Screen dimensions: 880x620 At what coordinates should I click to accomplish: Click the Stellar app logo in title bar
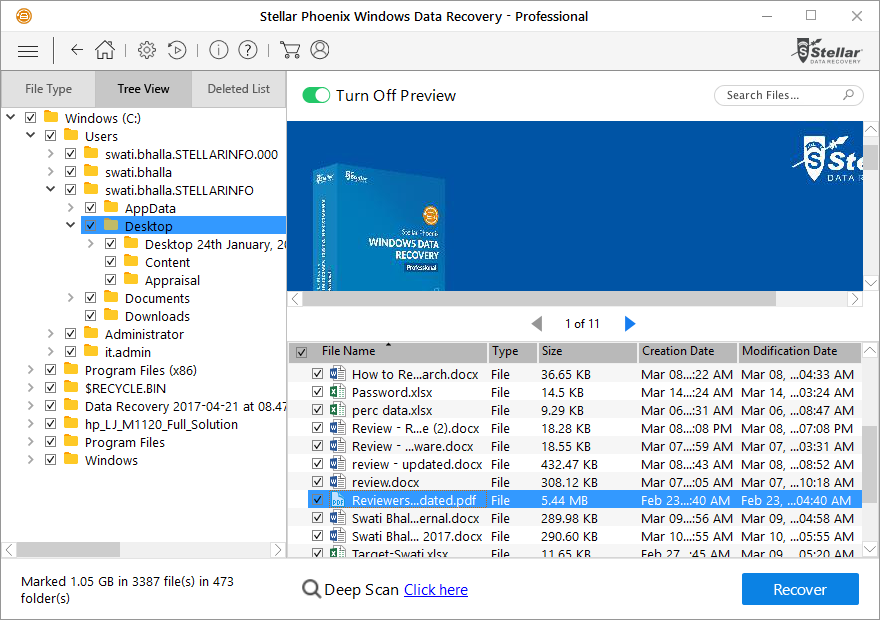(24, 16)
